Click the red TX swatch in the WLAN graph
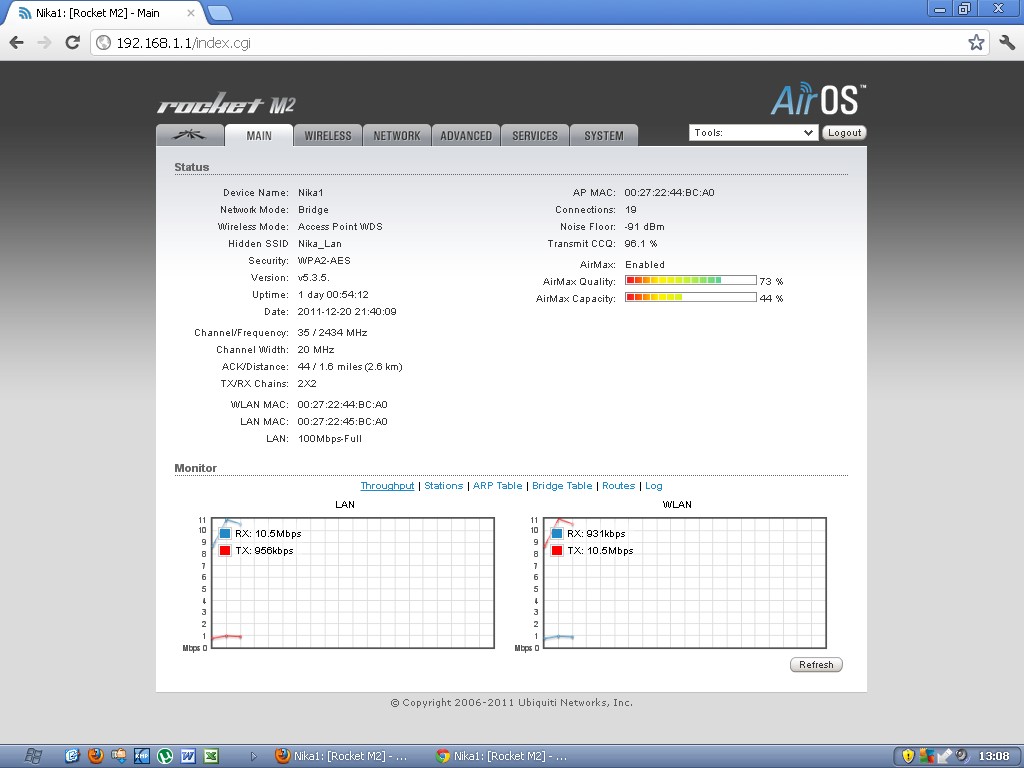The width and height of the screenshot is (1024, 768). (x=557, y=550)
